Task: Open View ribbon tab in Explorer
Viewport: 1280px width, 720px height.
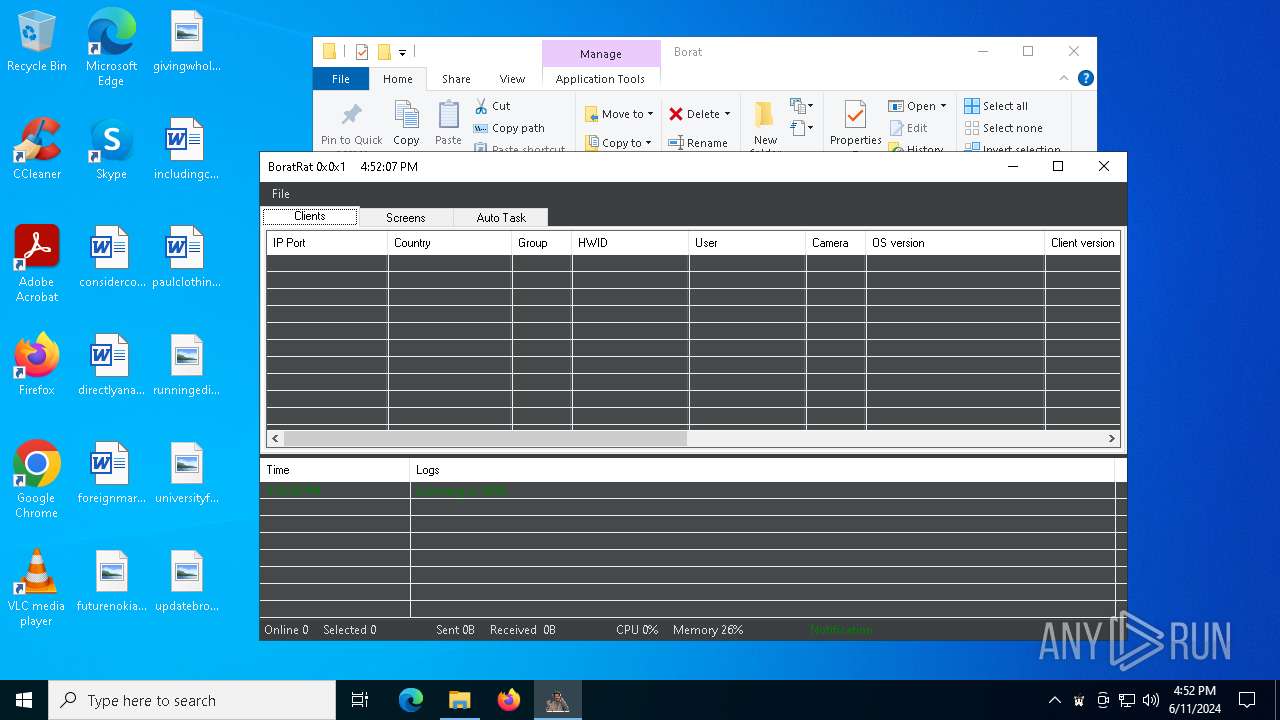Action: click(512, 79)
